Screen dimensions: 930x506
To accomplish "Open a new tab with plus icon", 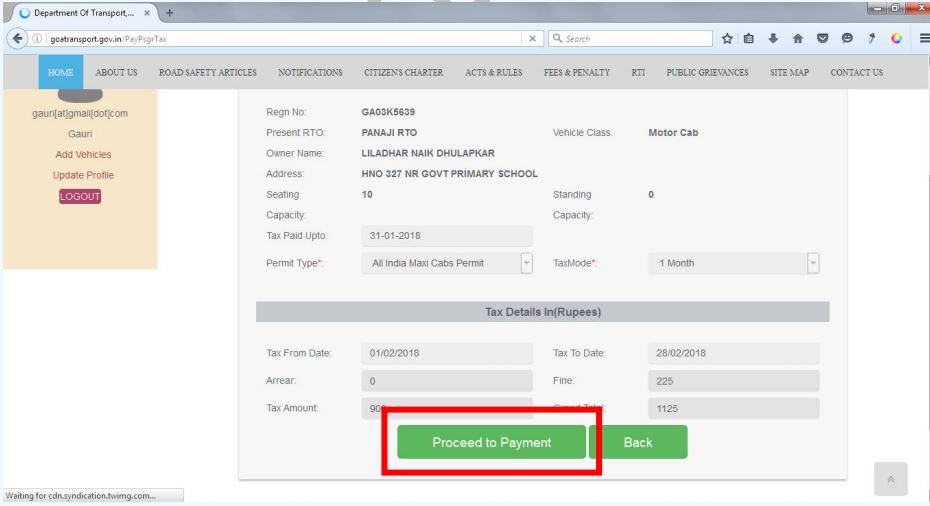I will [170, 12].
